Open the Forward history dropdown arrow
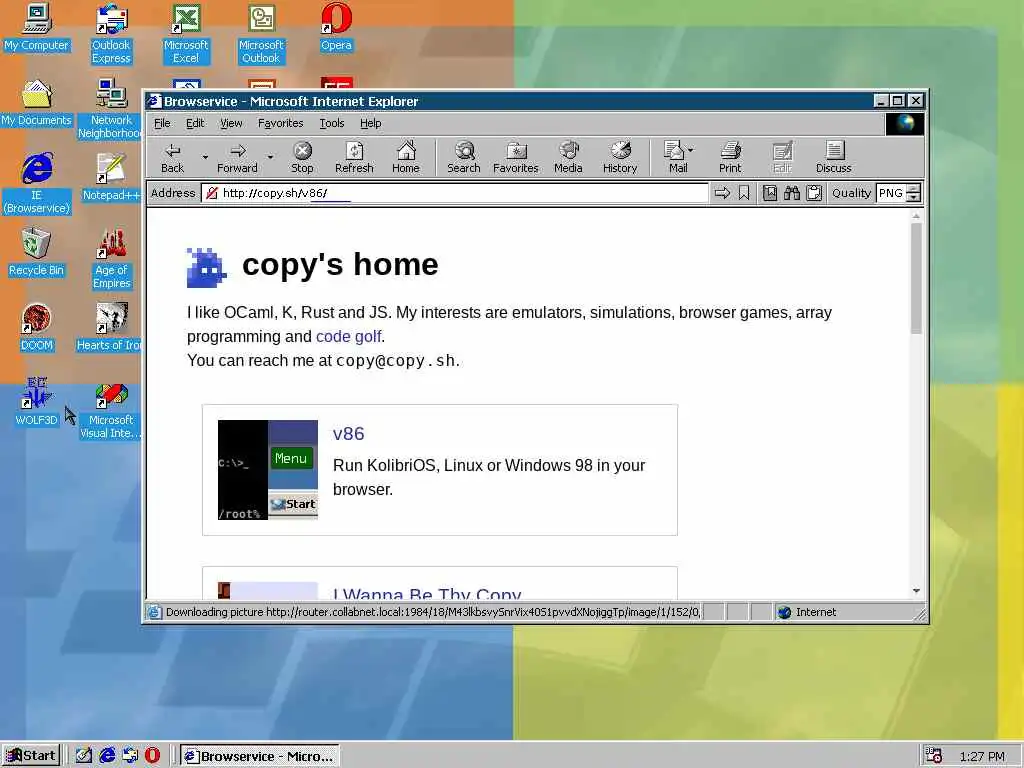The image size is (1024, 768). tap(270, 157)
